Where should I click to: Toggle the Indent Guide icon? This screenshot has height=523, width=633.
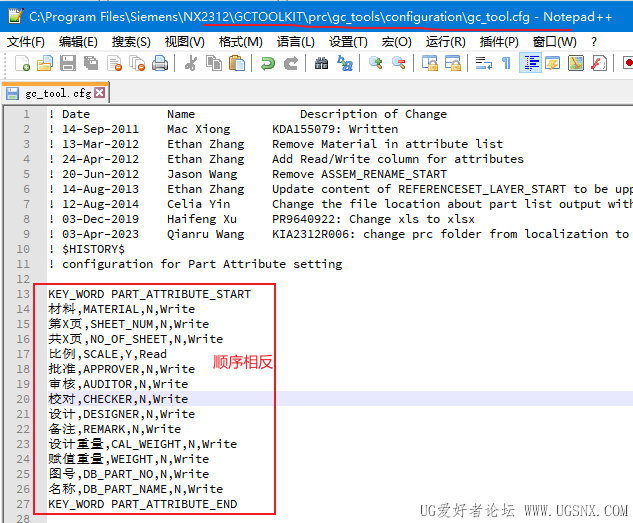point(530,63)
